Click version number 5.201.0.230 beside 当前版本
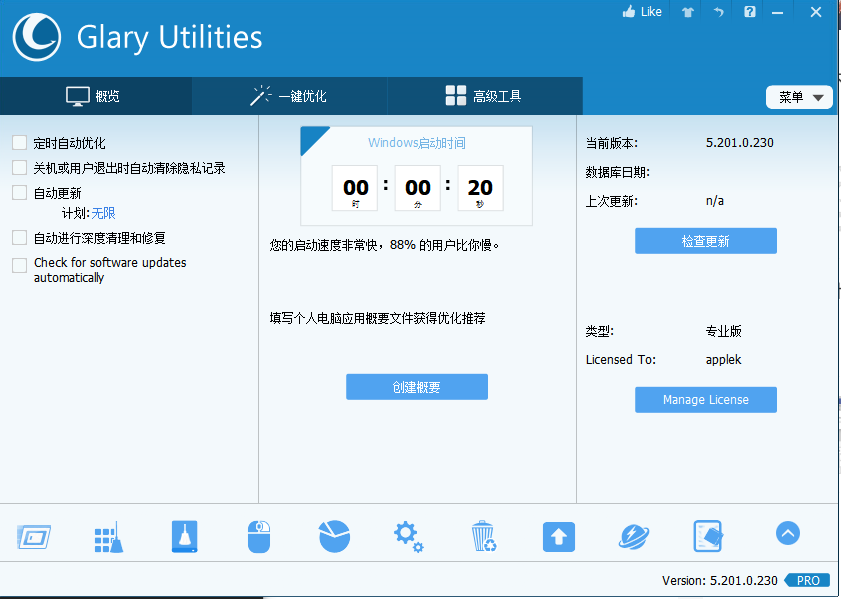Screen dimensions: 841x599 pos(740,143)
